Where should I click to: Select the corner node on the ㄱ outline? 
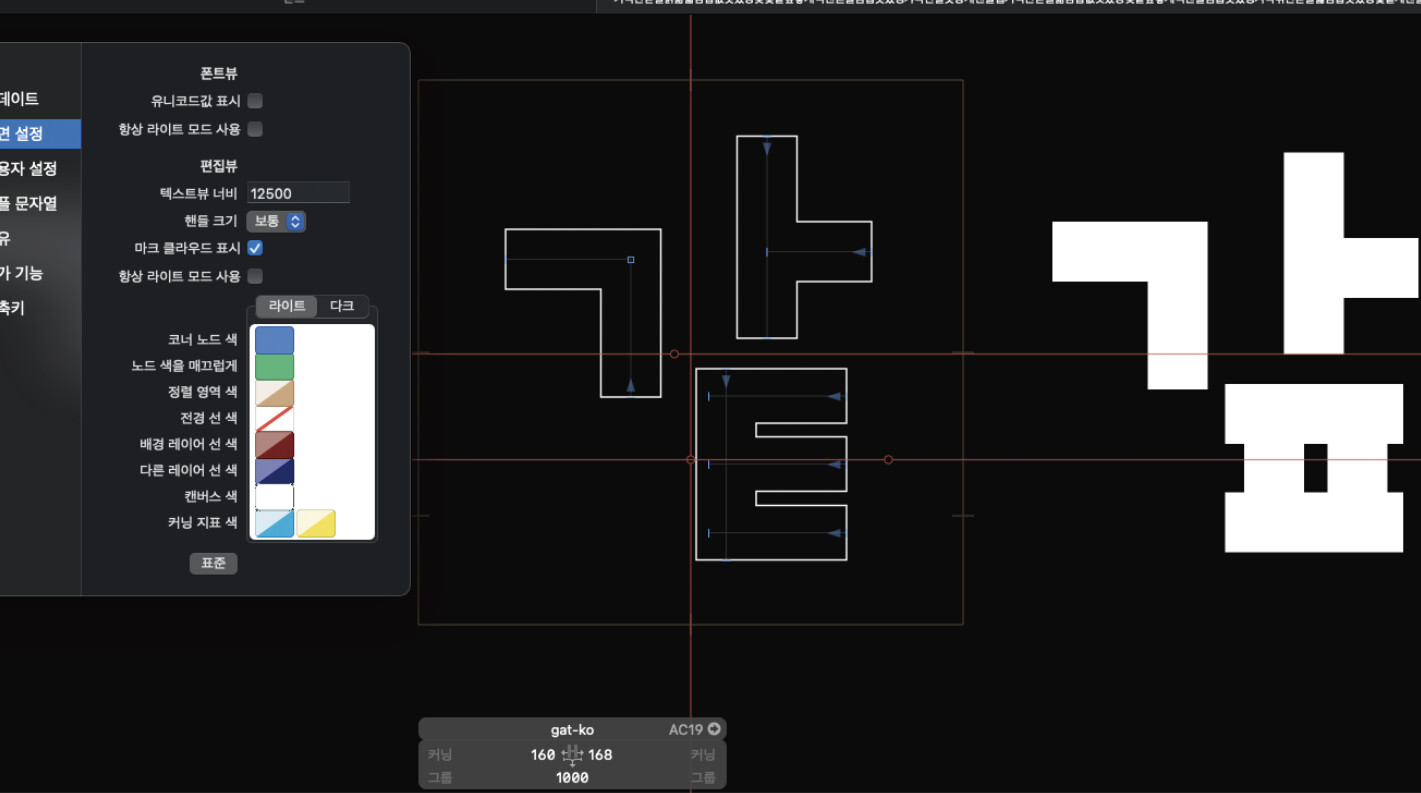tap(630, 260)
